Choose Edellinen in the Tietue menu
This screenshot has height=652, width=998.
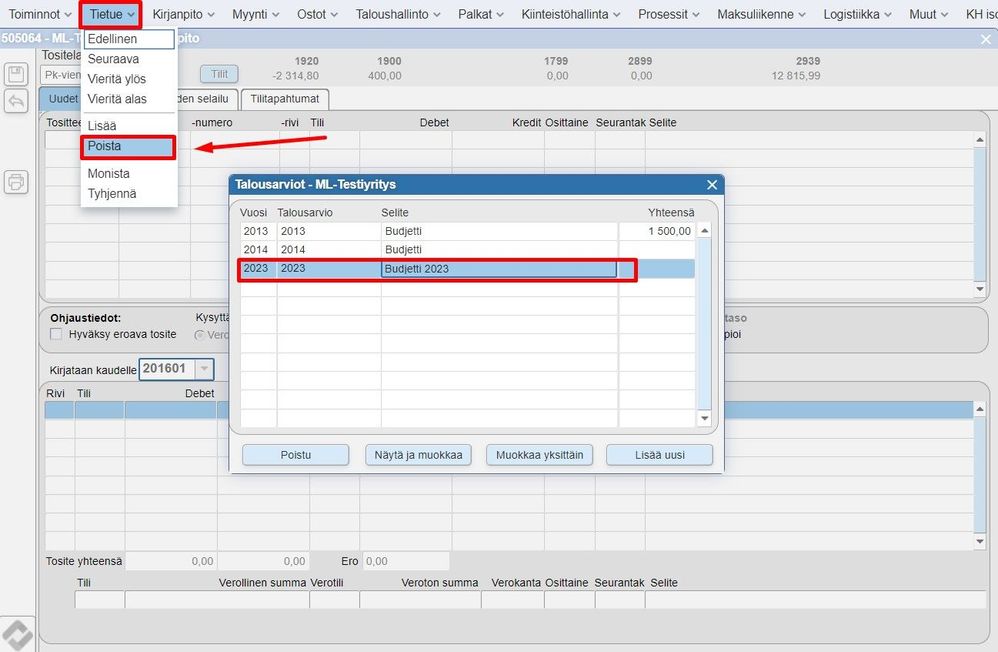pos(129,39)
